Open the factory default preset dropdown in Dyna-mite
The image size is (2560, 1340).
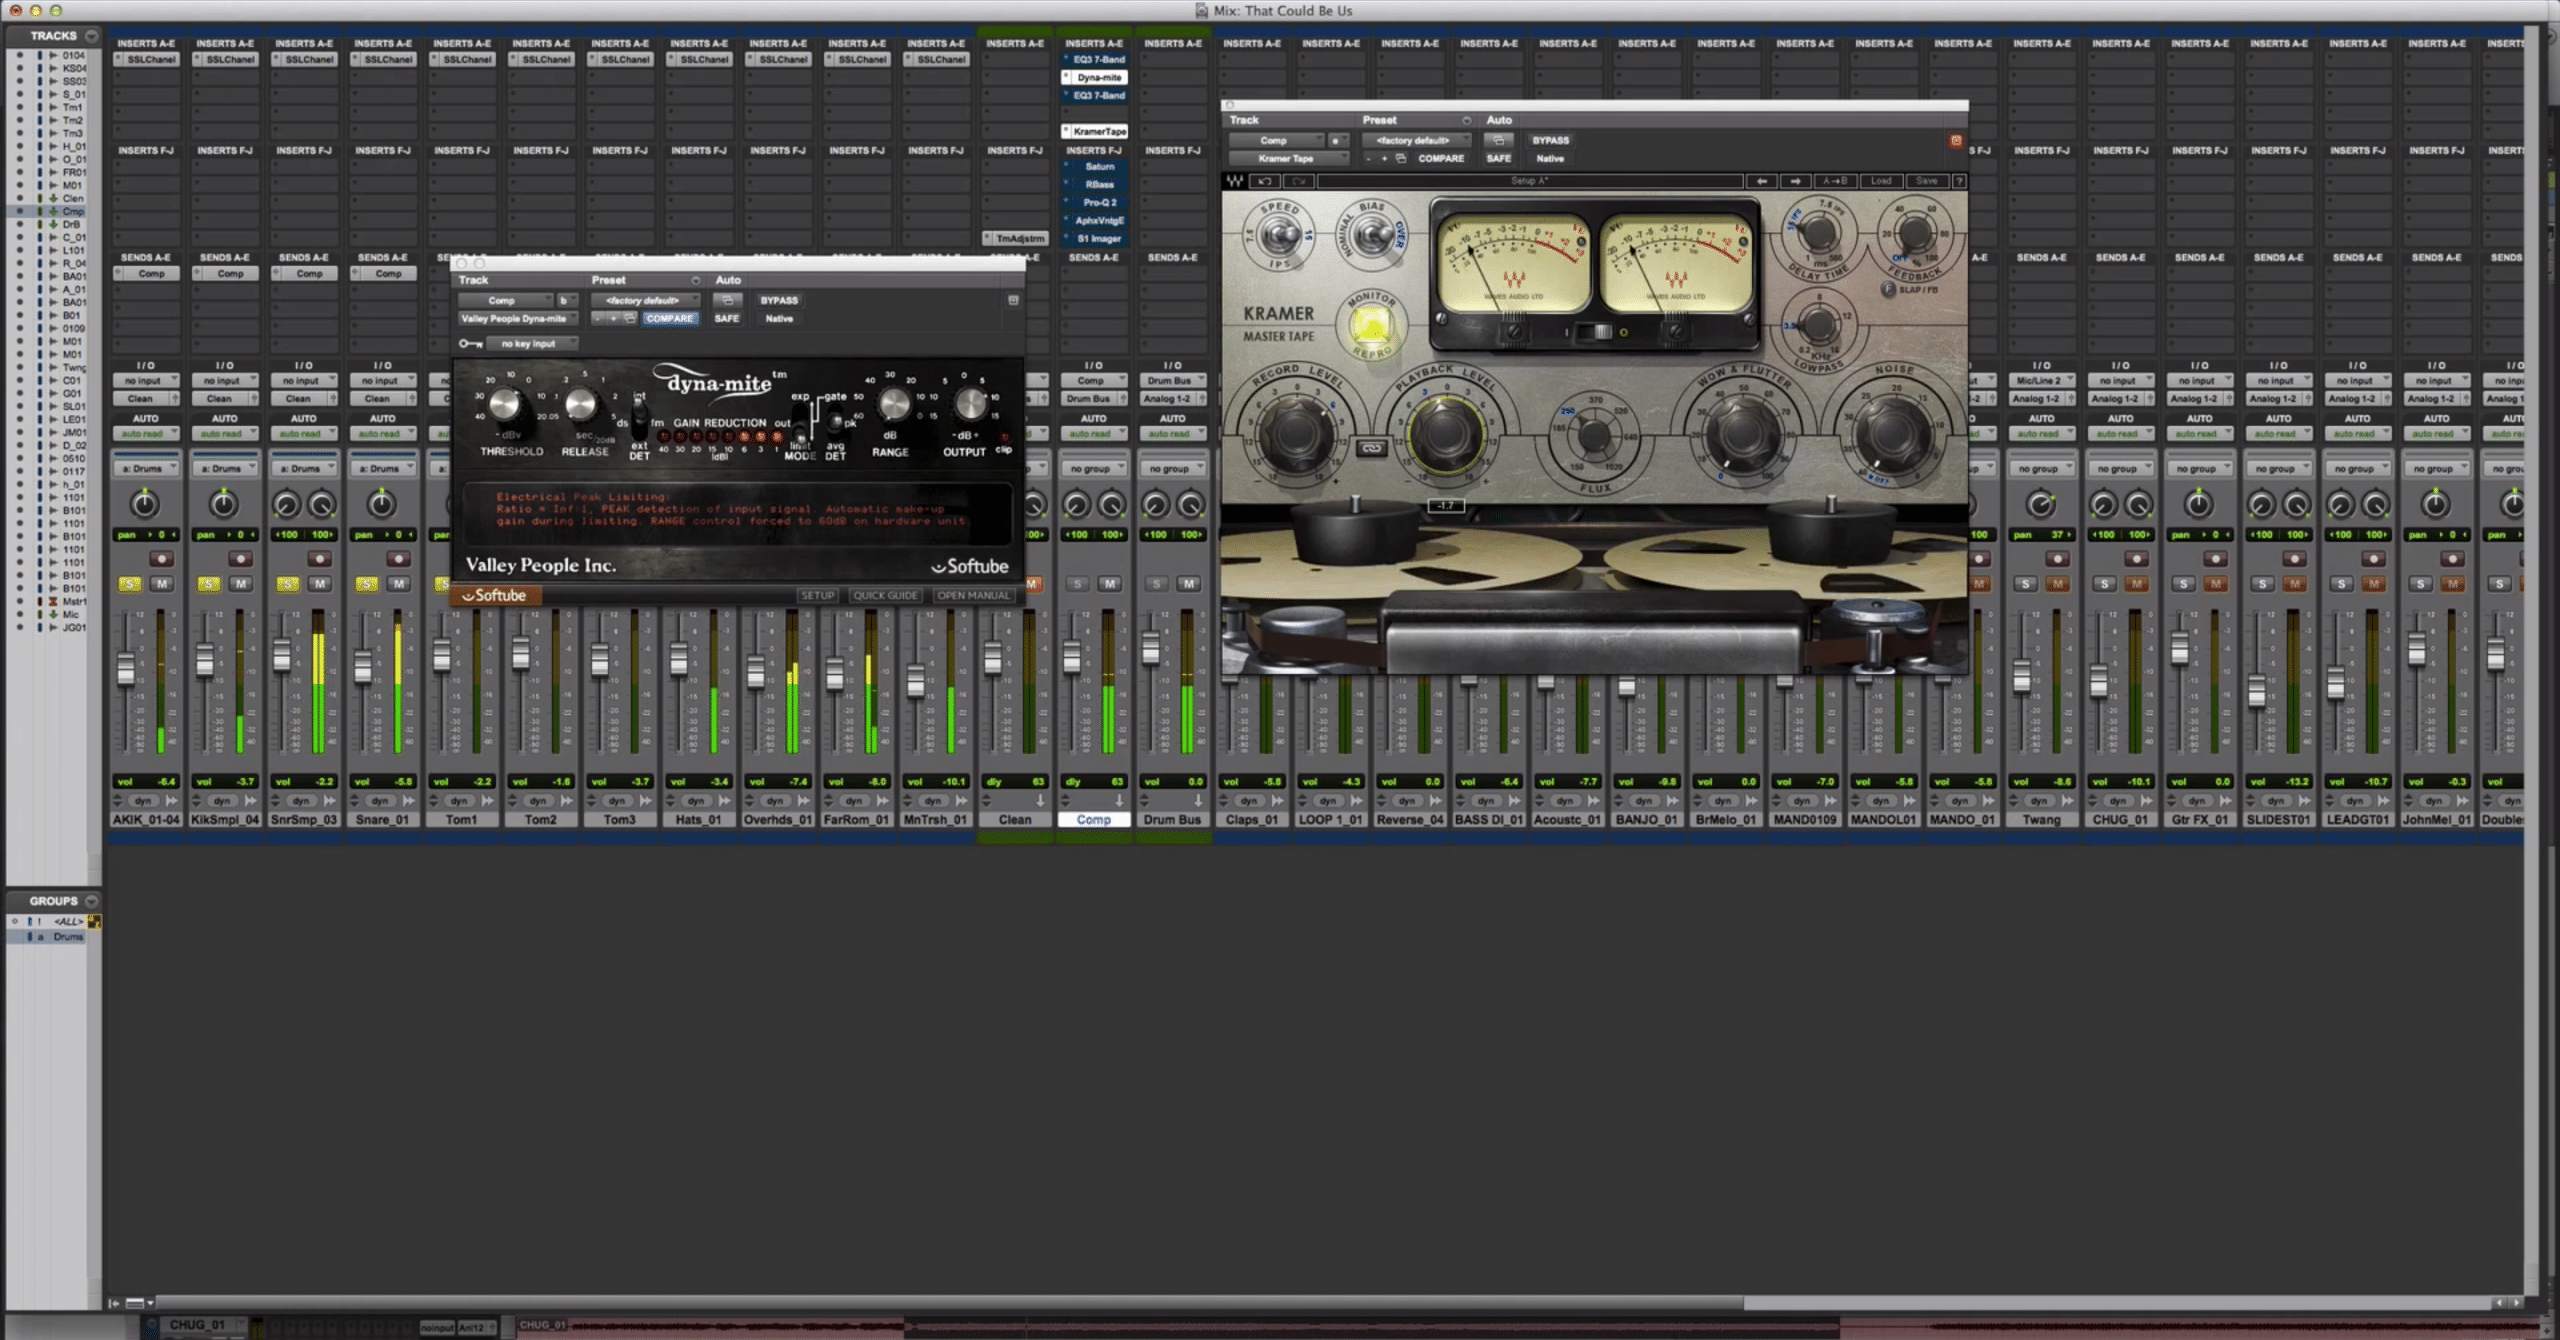tap(645, 300)
